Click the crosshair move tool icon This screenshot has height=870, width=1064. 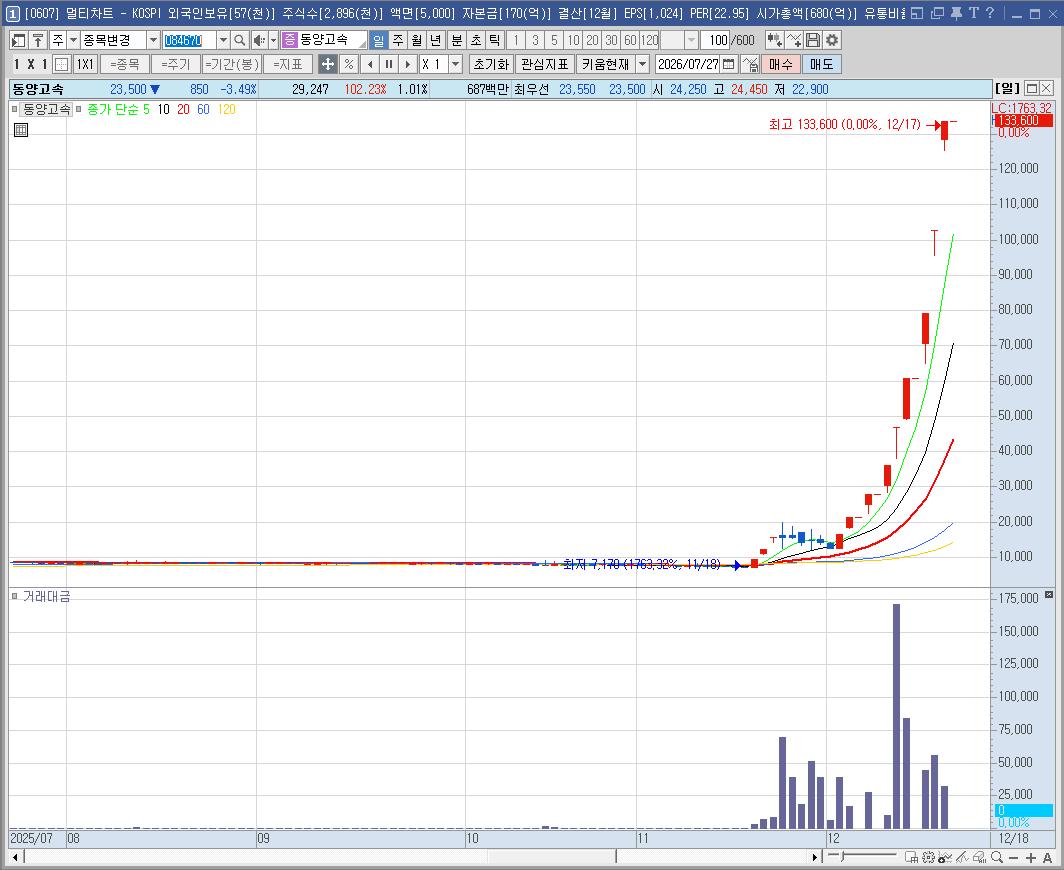tap(328, 64)
